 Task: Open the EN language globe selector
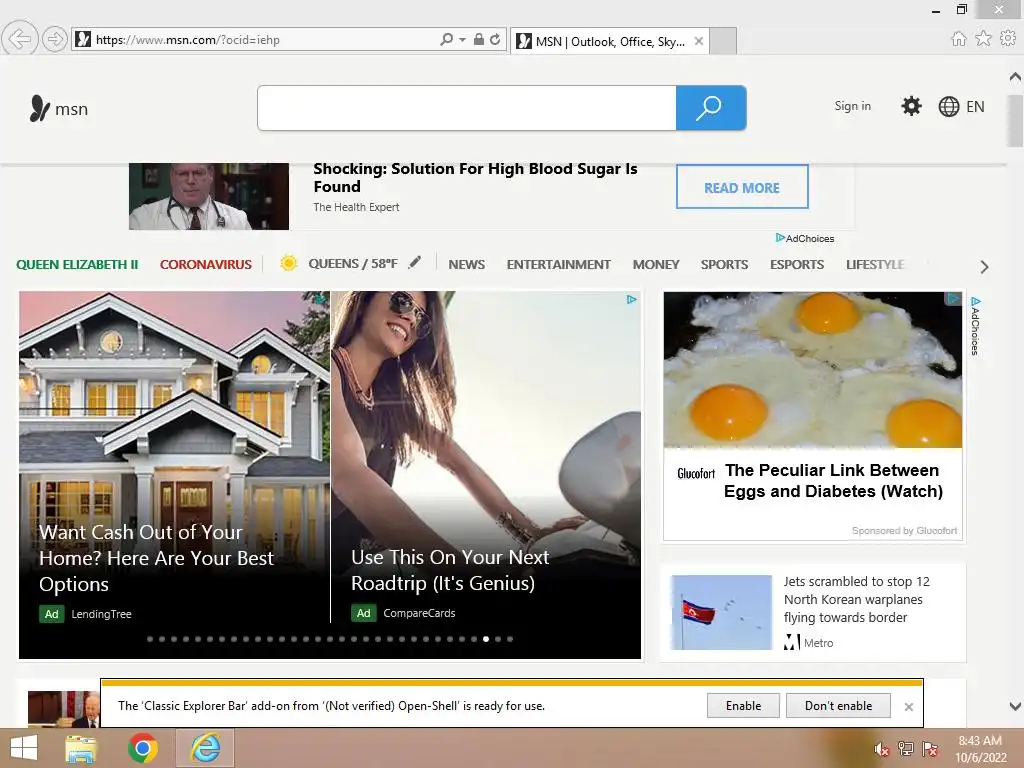point(961,106)
